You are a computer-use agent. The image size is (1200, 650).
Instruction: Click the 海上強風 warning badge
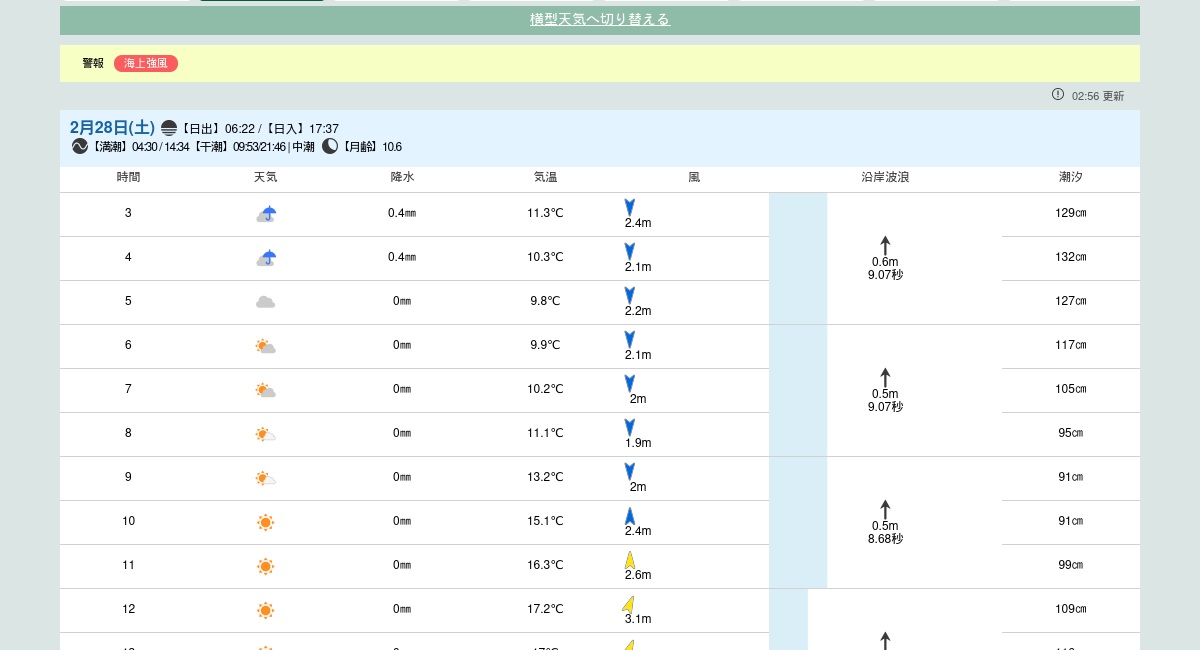(146, 64)
